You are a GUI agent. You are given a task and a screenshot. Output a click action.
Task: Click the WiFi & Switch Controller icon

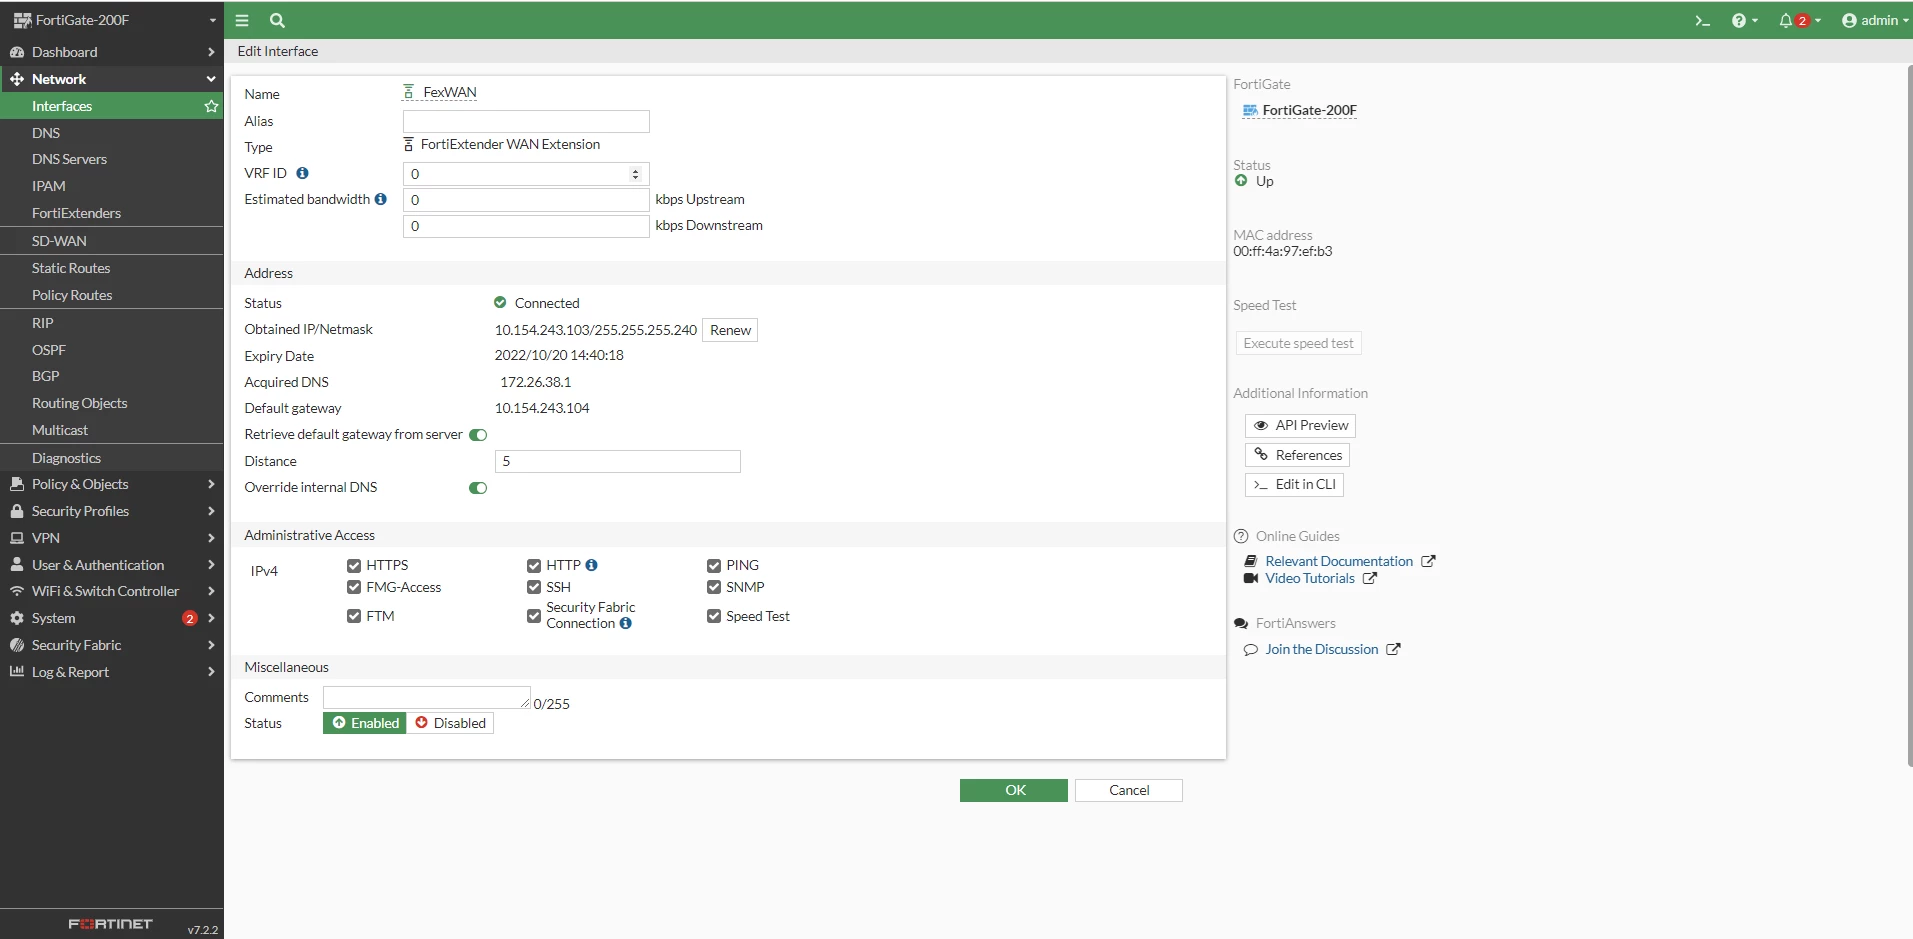pyautogui.click(x=17, y=591)
